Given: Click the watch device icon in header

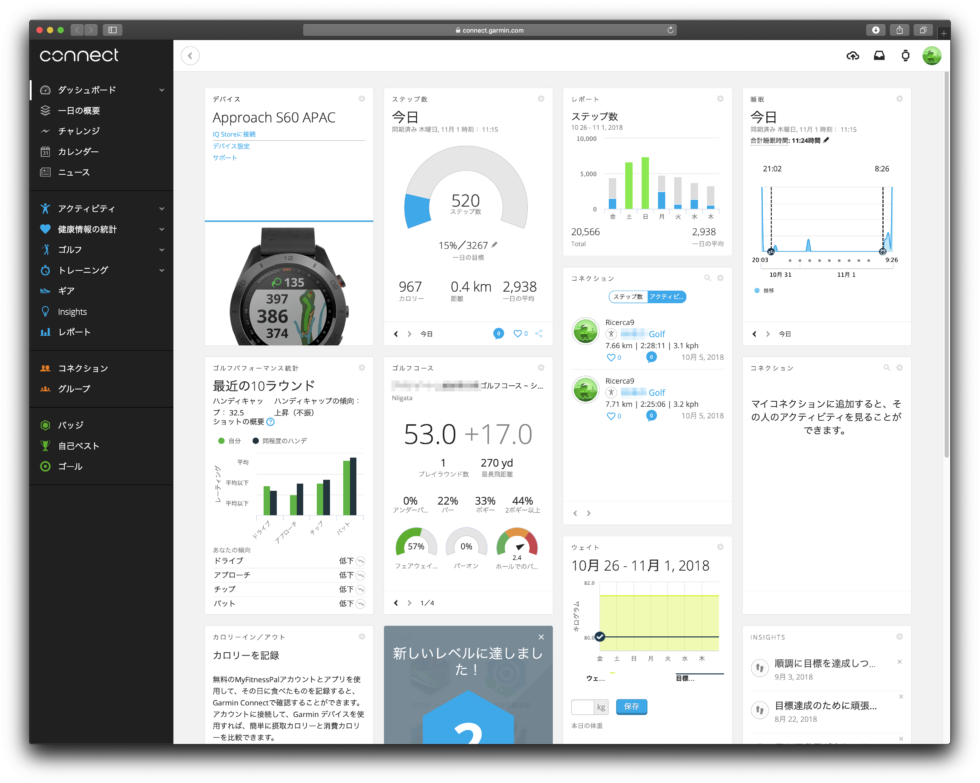Looking at the screenshot, I should click(x=905, y=56).
